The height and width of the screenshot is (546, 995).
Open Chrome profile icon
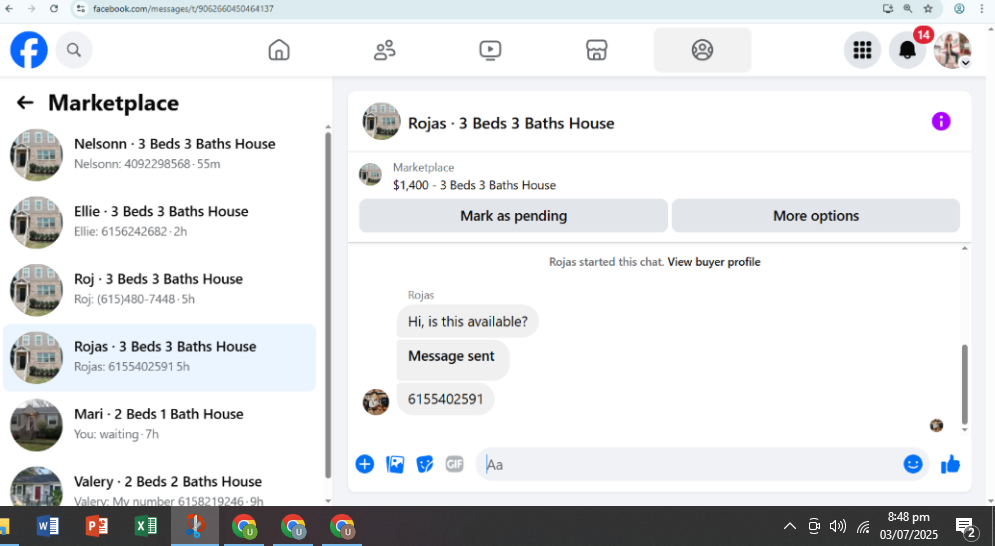coord(959,9)
